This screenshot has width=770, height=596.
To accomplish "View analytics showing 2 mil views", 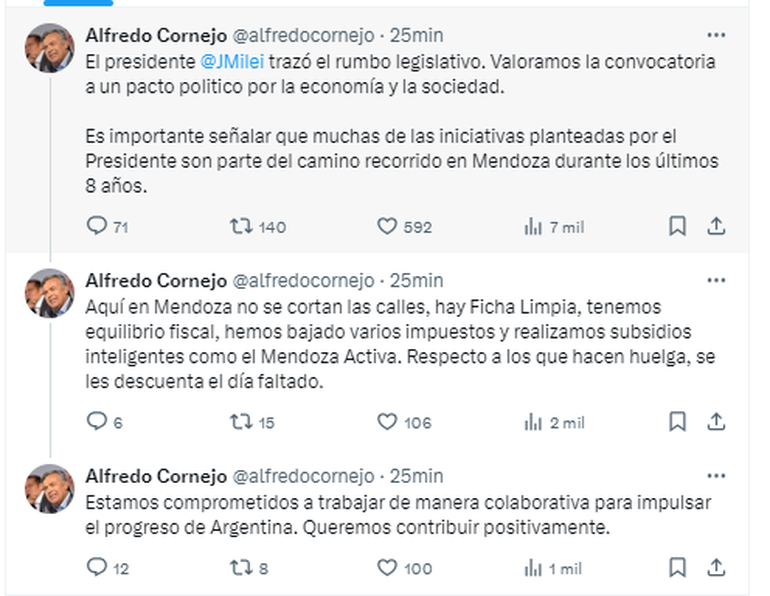I will tap(533, 422).
